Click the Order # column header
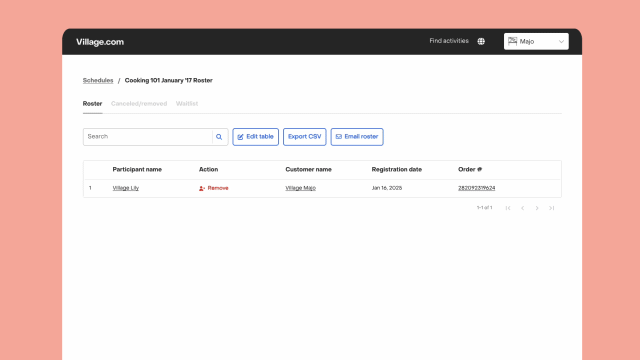 [x=470, y=169]
